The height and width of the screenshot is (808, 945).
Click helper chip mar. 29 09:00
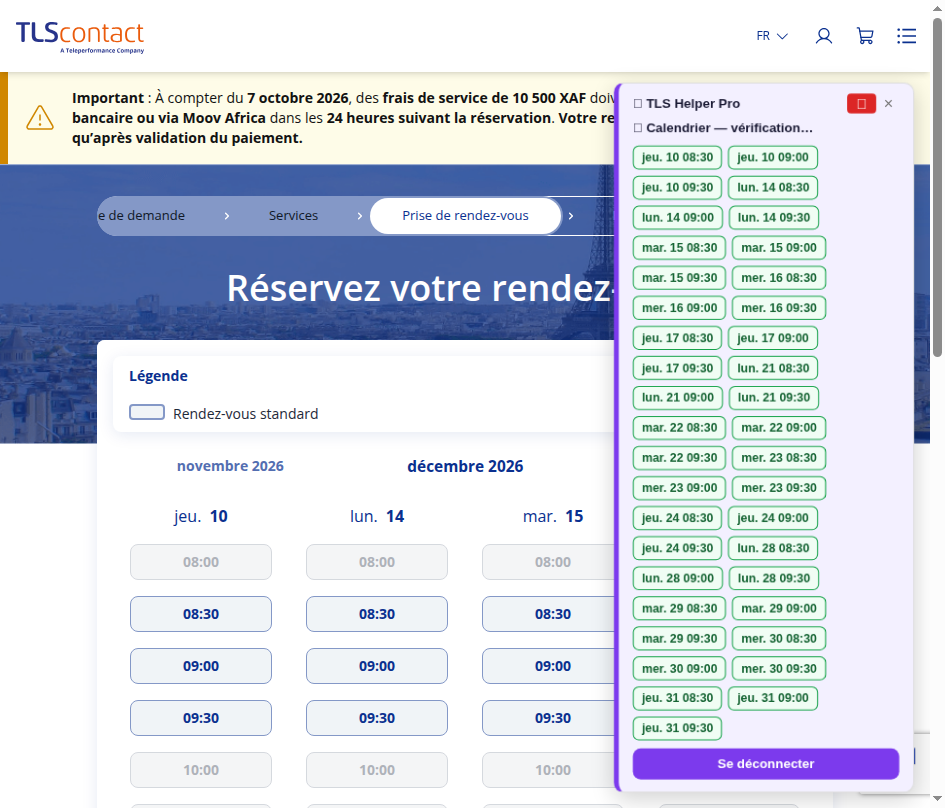(x=779, y=609)
